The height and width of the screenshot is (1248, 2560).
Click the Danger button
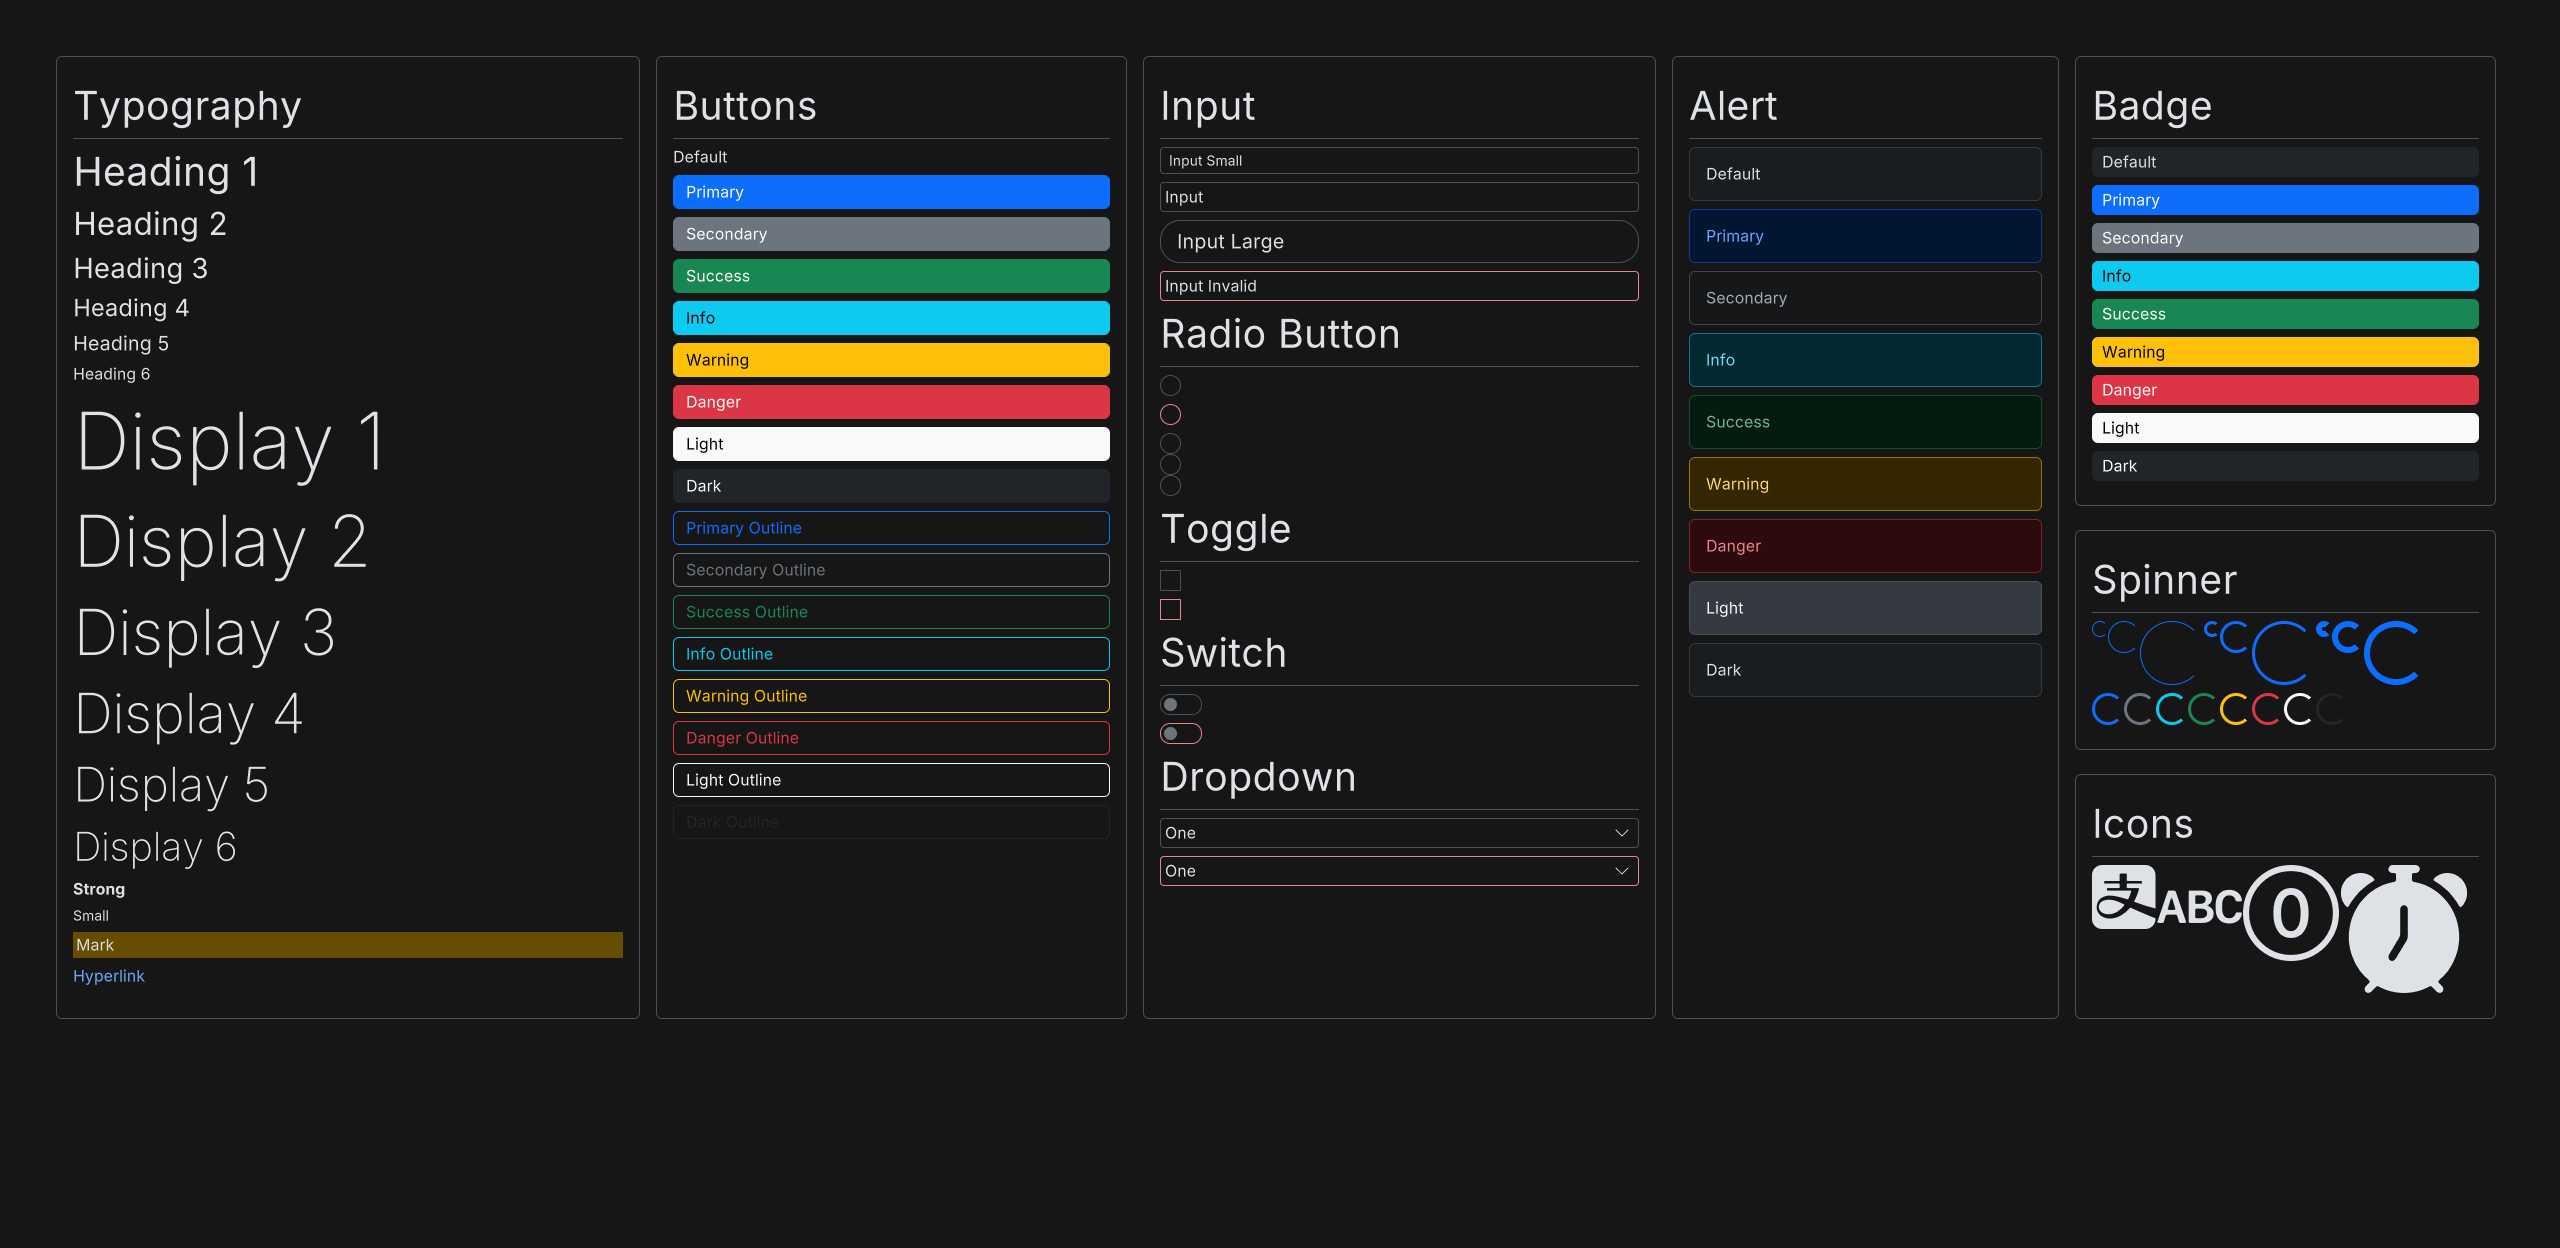(891, 402)
